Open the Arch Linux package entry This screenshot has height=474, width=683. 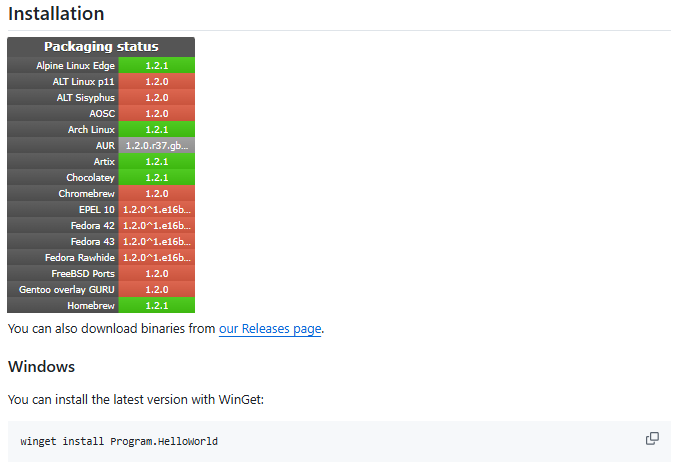tap(101, 129)
